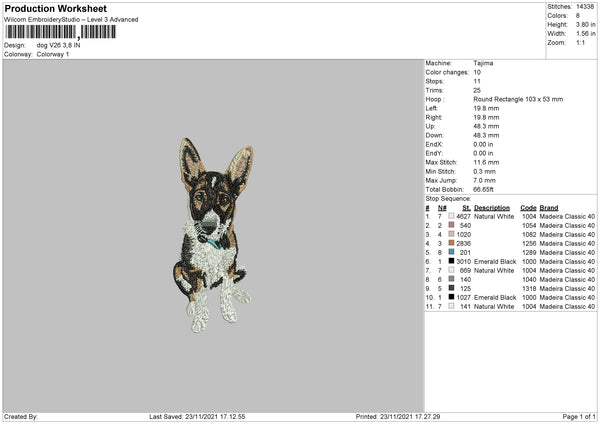Image resolution: width=600 pixels, height=424 pixels.
Task: Click the dog embroidery design preview
Action: [x=213, y=235]
